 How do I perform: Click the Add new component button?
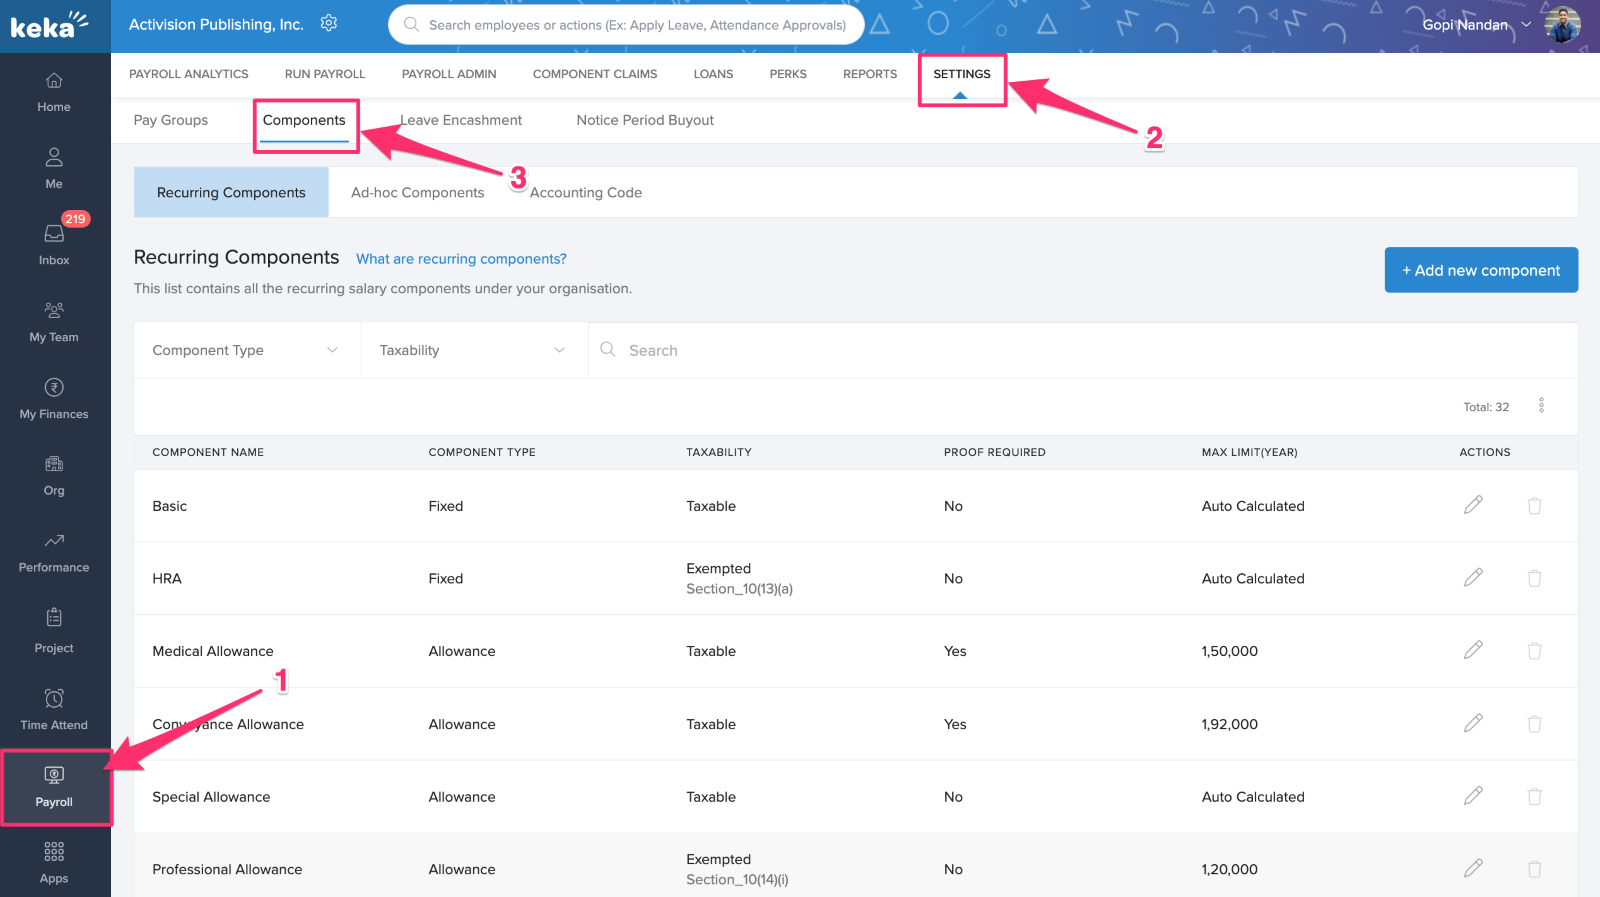(1480, 270)
